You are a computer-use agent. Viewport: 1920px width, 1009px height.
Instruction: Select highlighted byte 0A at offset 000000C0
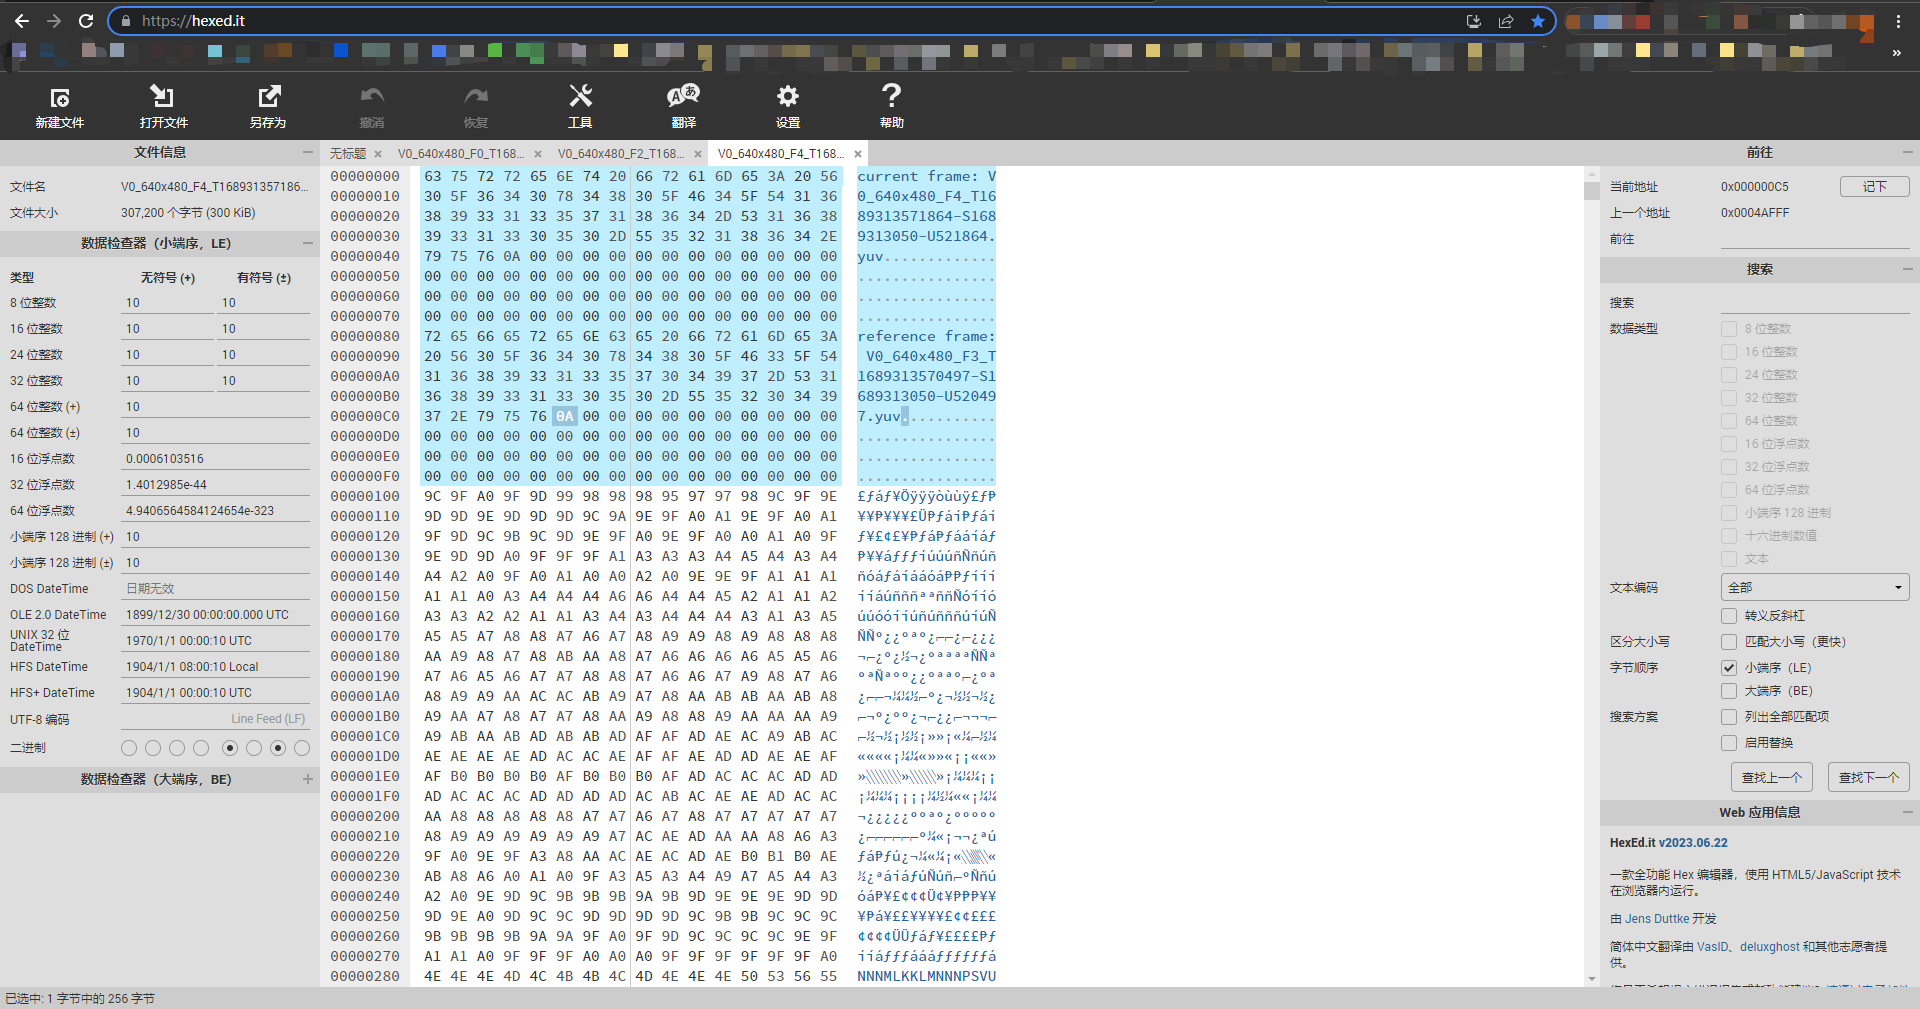[565, 416]
